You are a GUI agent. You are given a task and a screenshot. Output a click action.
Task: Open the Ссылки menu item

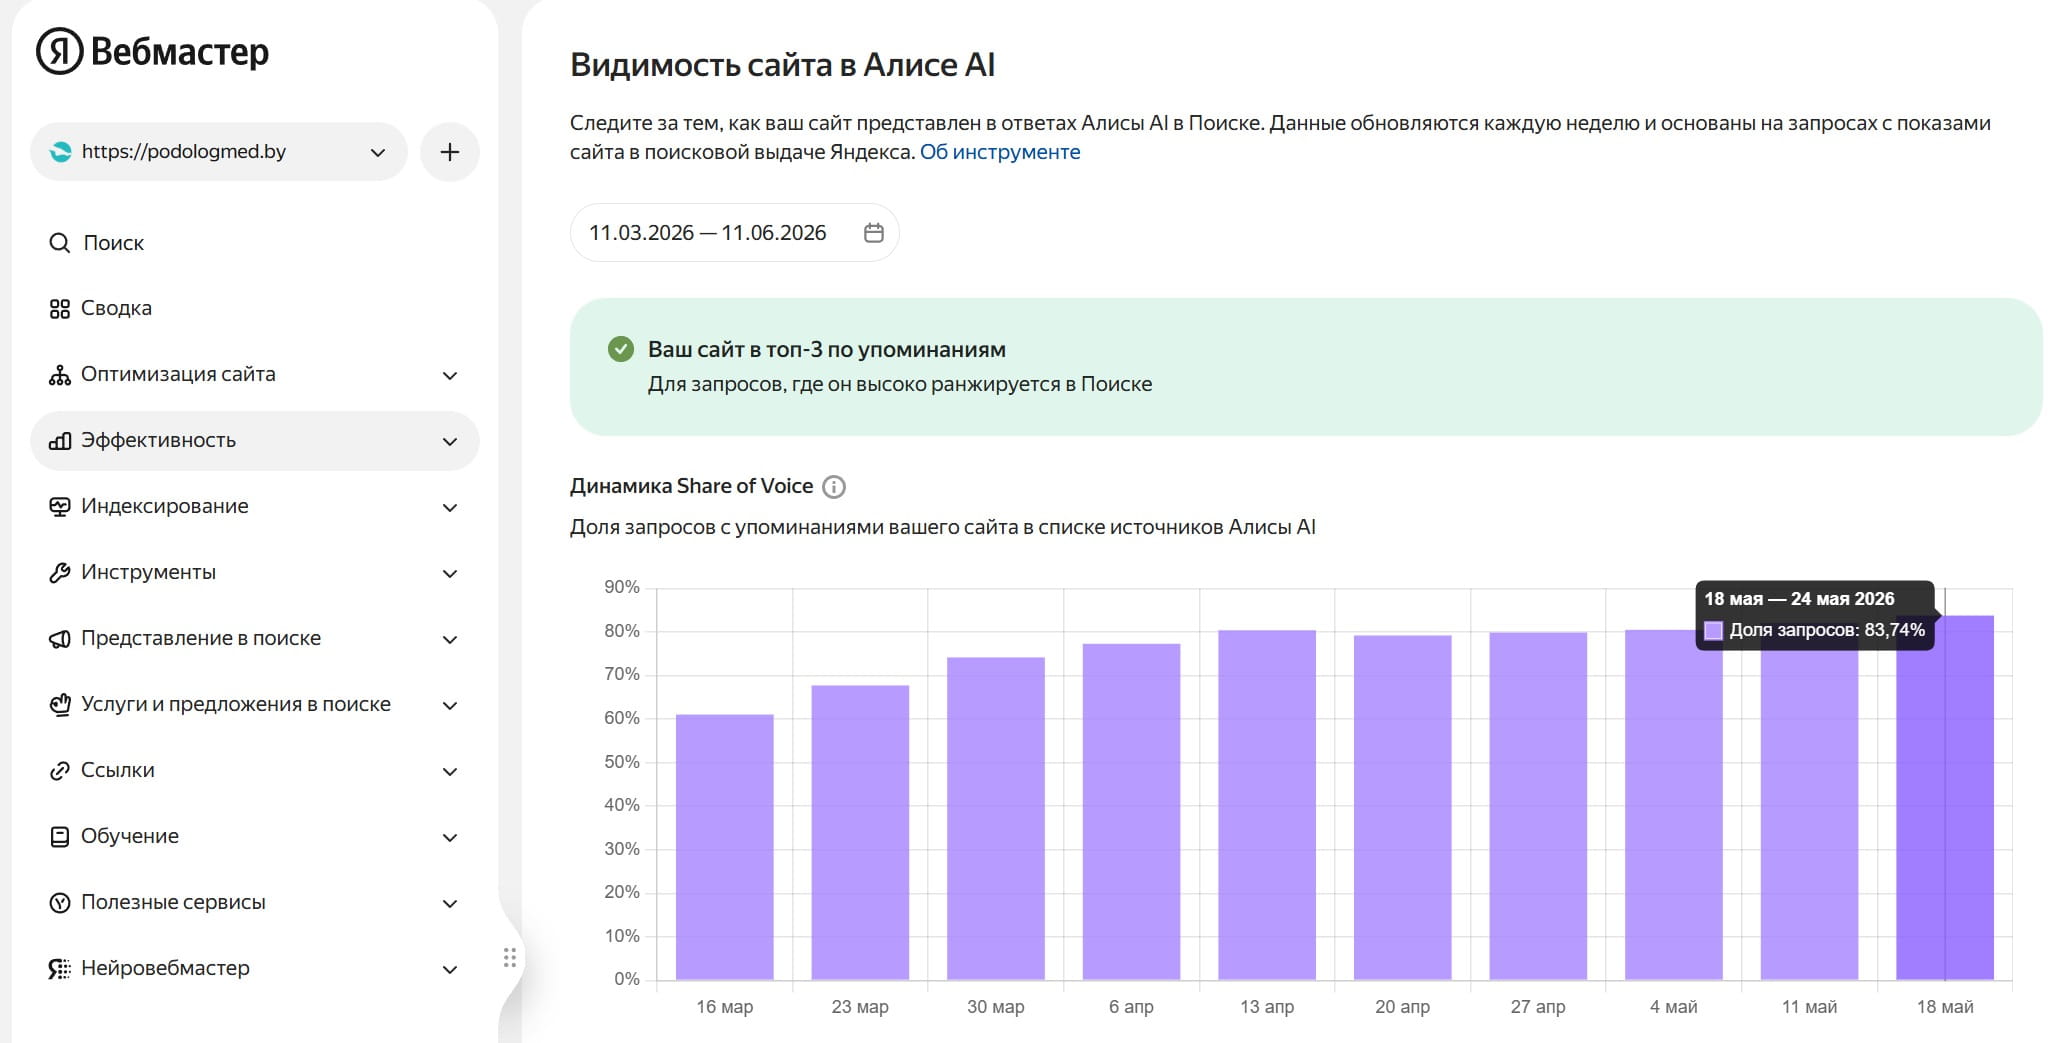click(x=255, y=771)
